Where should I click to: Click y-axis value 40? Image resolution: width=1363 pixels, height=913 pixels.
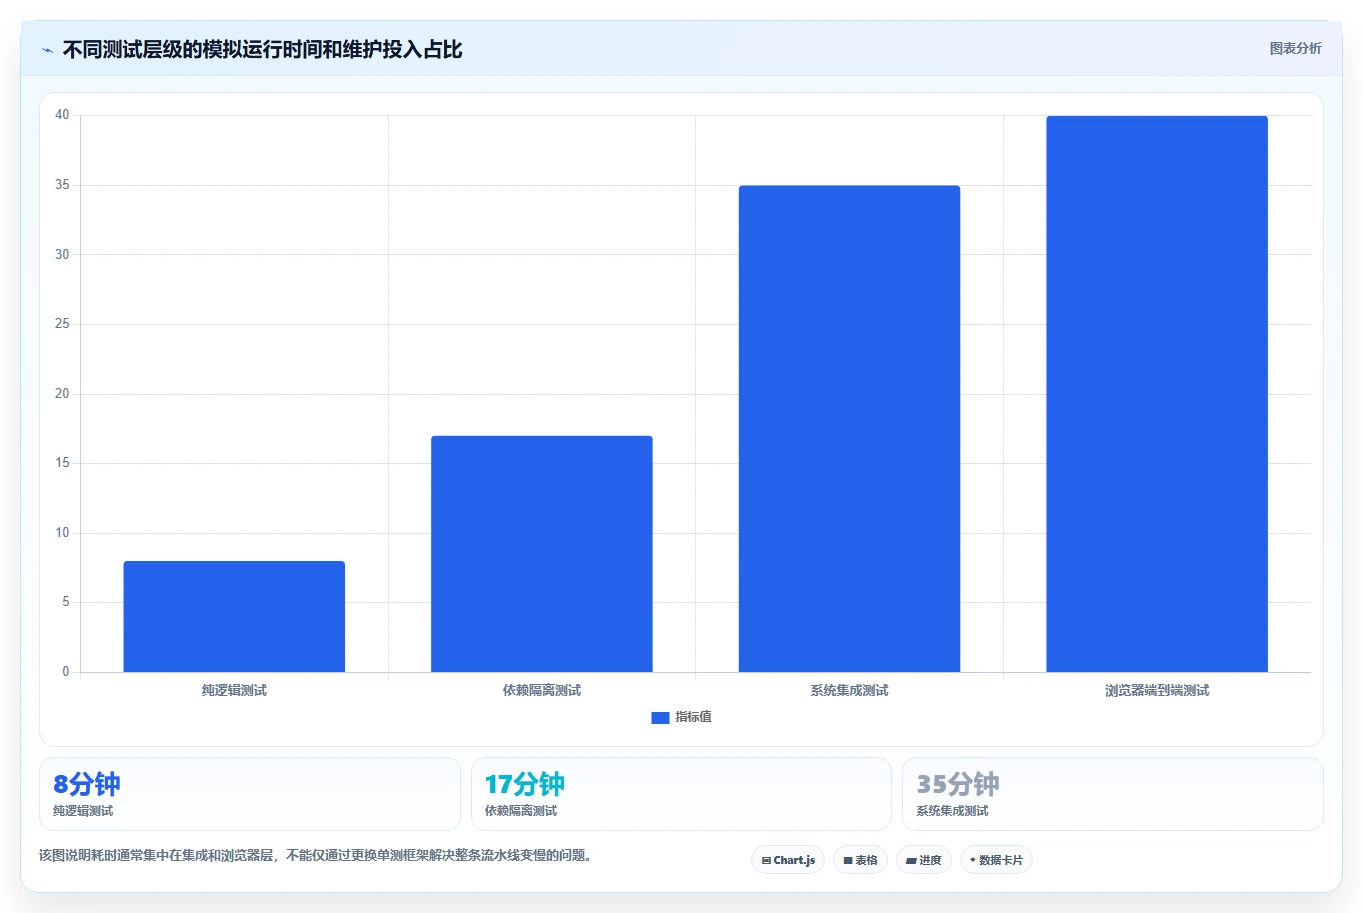(62, 115)
